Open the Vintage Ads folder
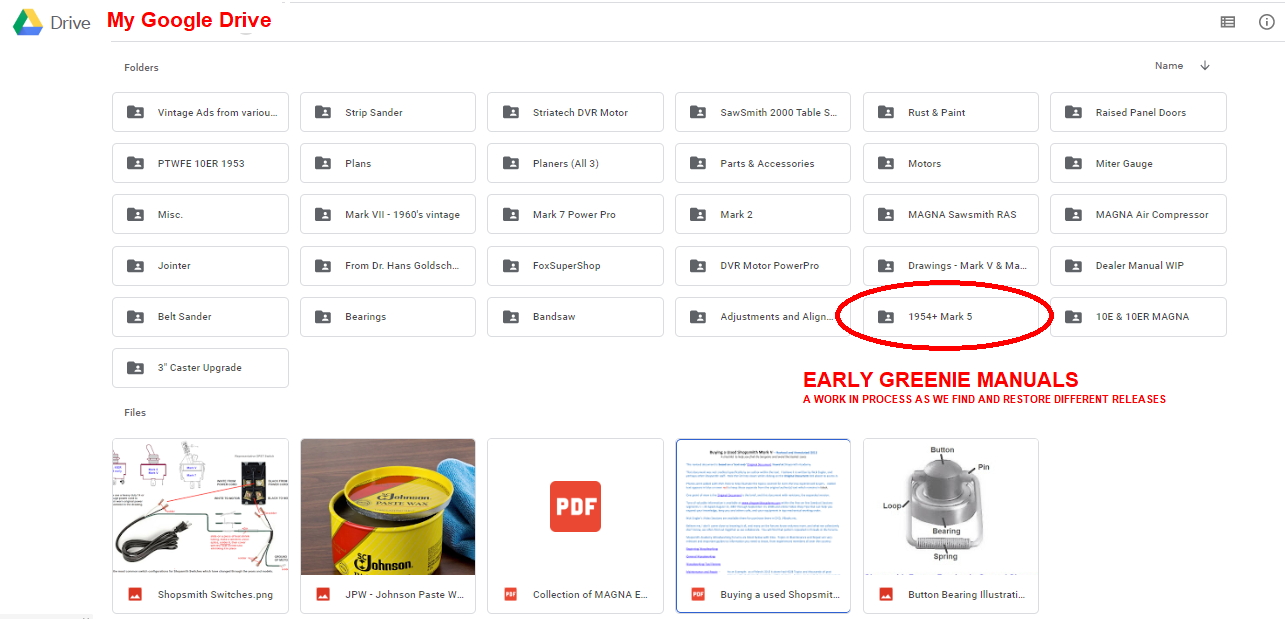The image size is (1285, 619). (x=200, y=112)
